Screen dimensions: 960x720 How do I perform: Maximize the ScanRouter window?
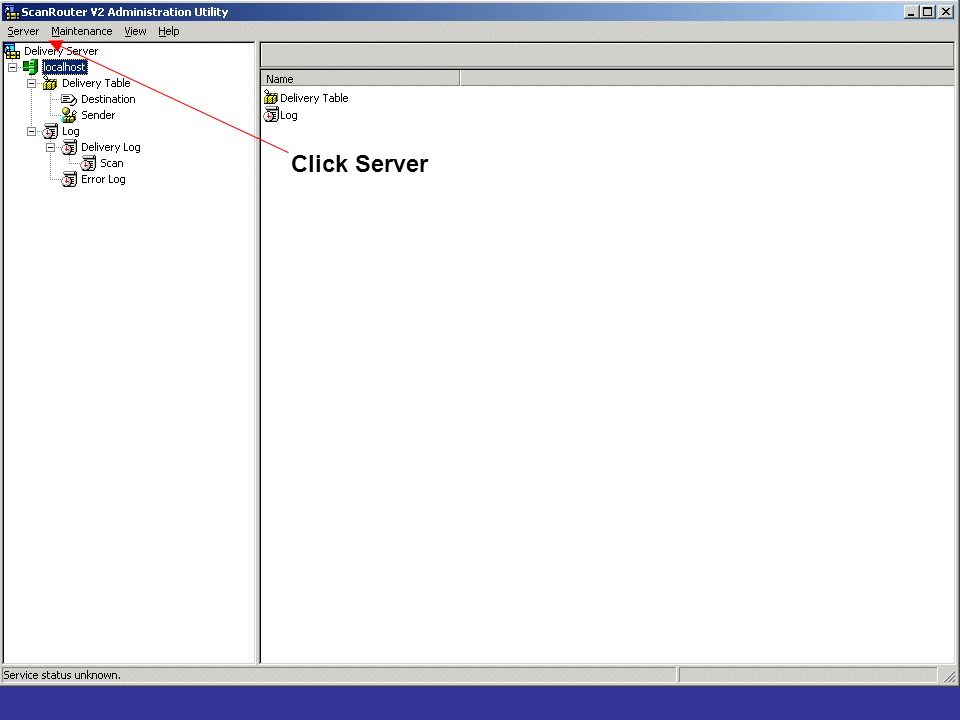tap(928, 12)
